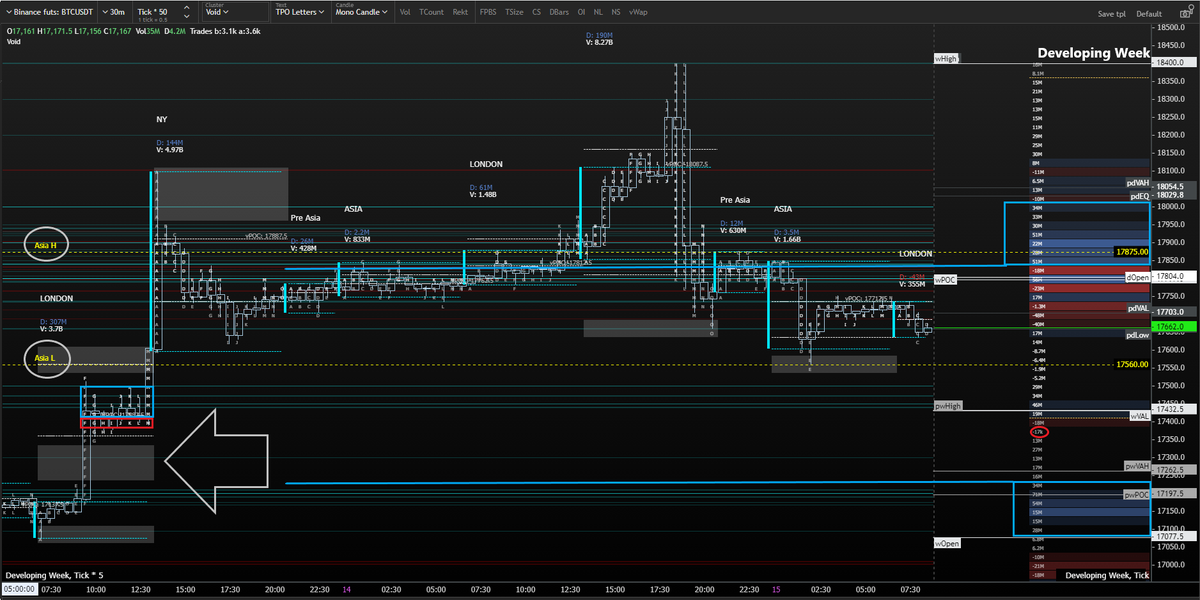
Task: Click the NY session label
Action: pos(162,119)
